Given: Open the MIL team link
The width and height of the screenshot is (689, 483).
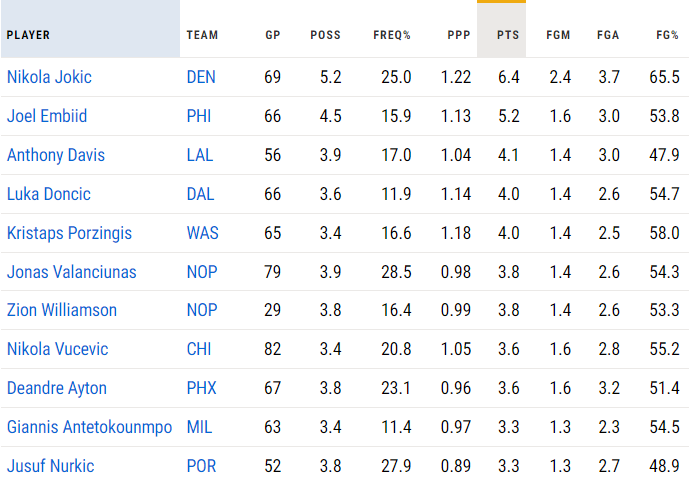Looking at the screenshot, I should coord(199,428).
